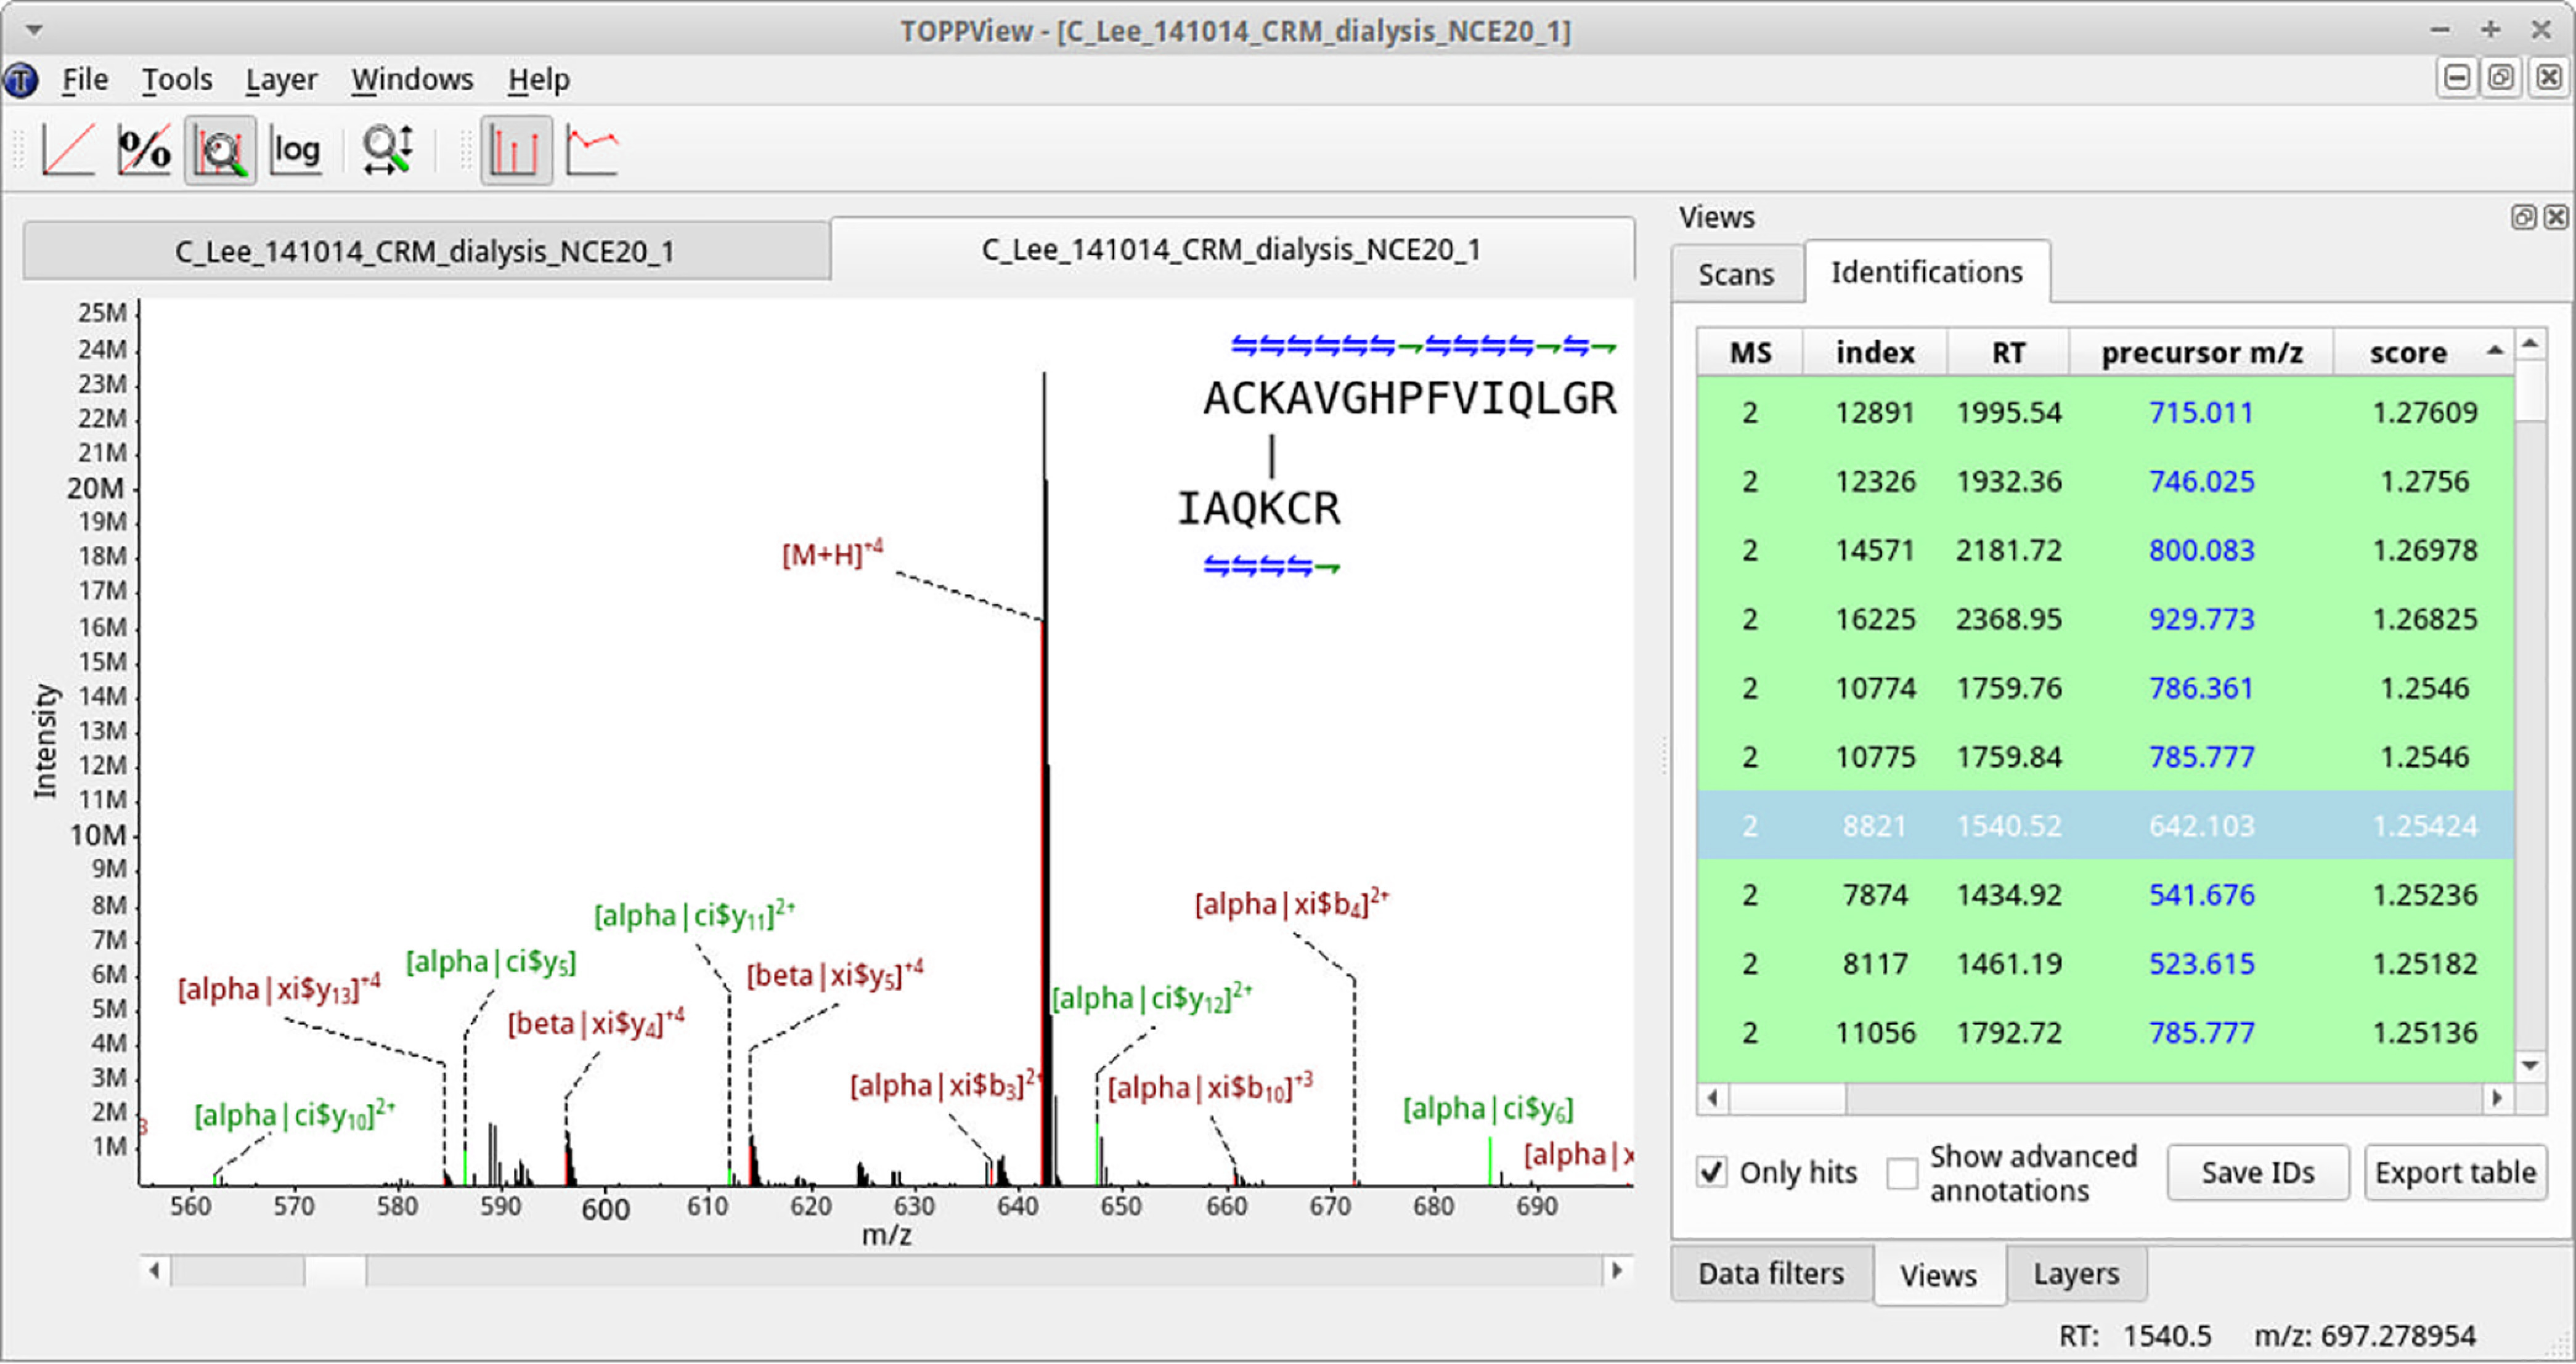Click the [alpha|ci$y11]2+ annotation label
The image size is (2576, 1364).
[x=694, y=915]
